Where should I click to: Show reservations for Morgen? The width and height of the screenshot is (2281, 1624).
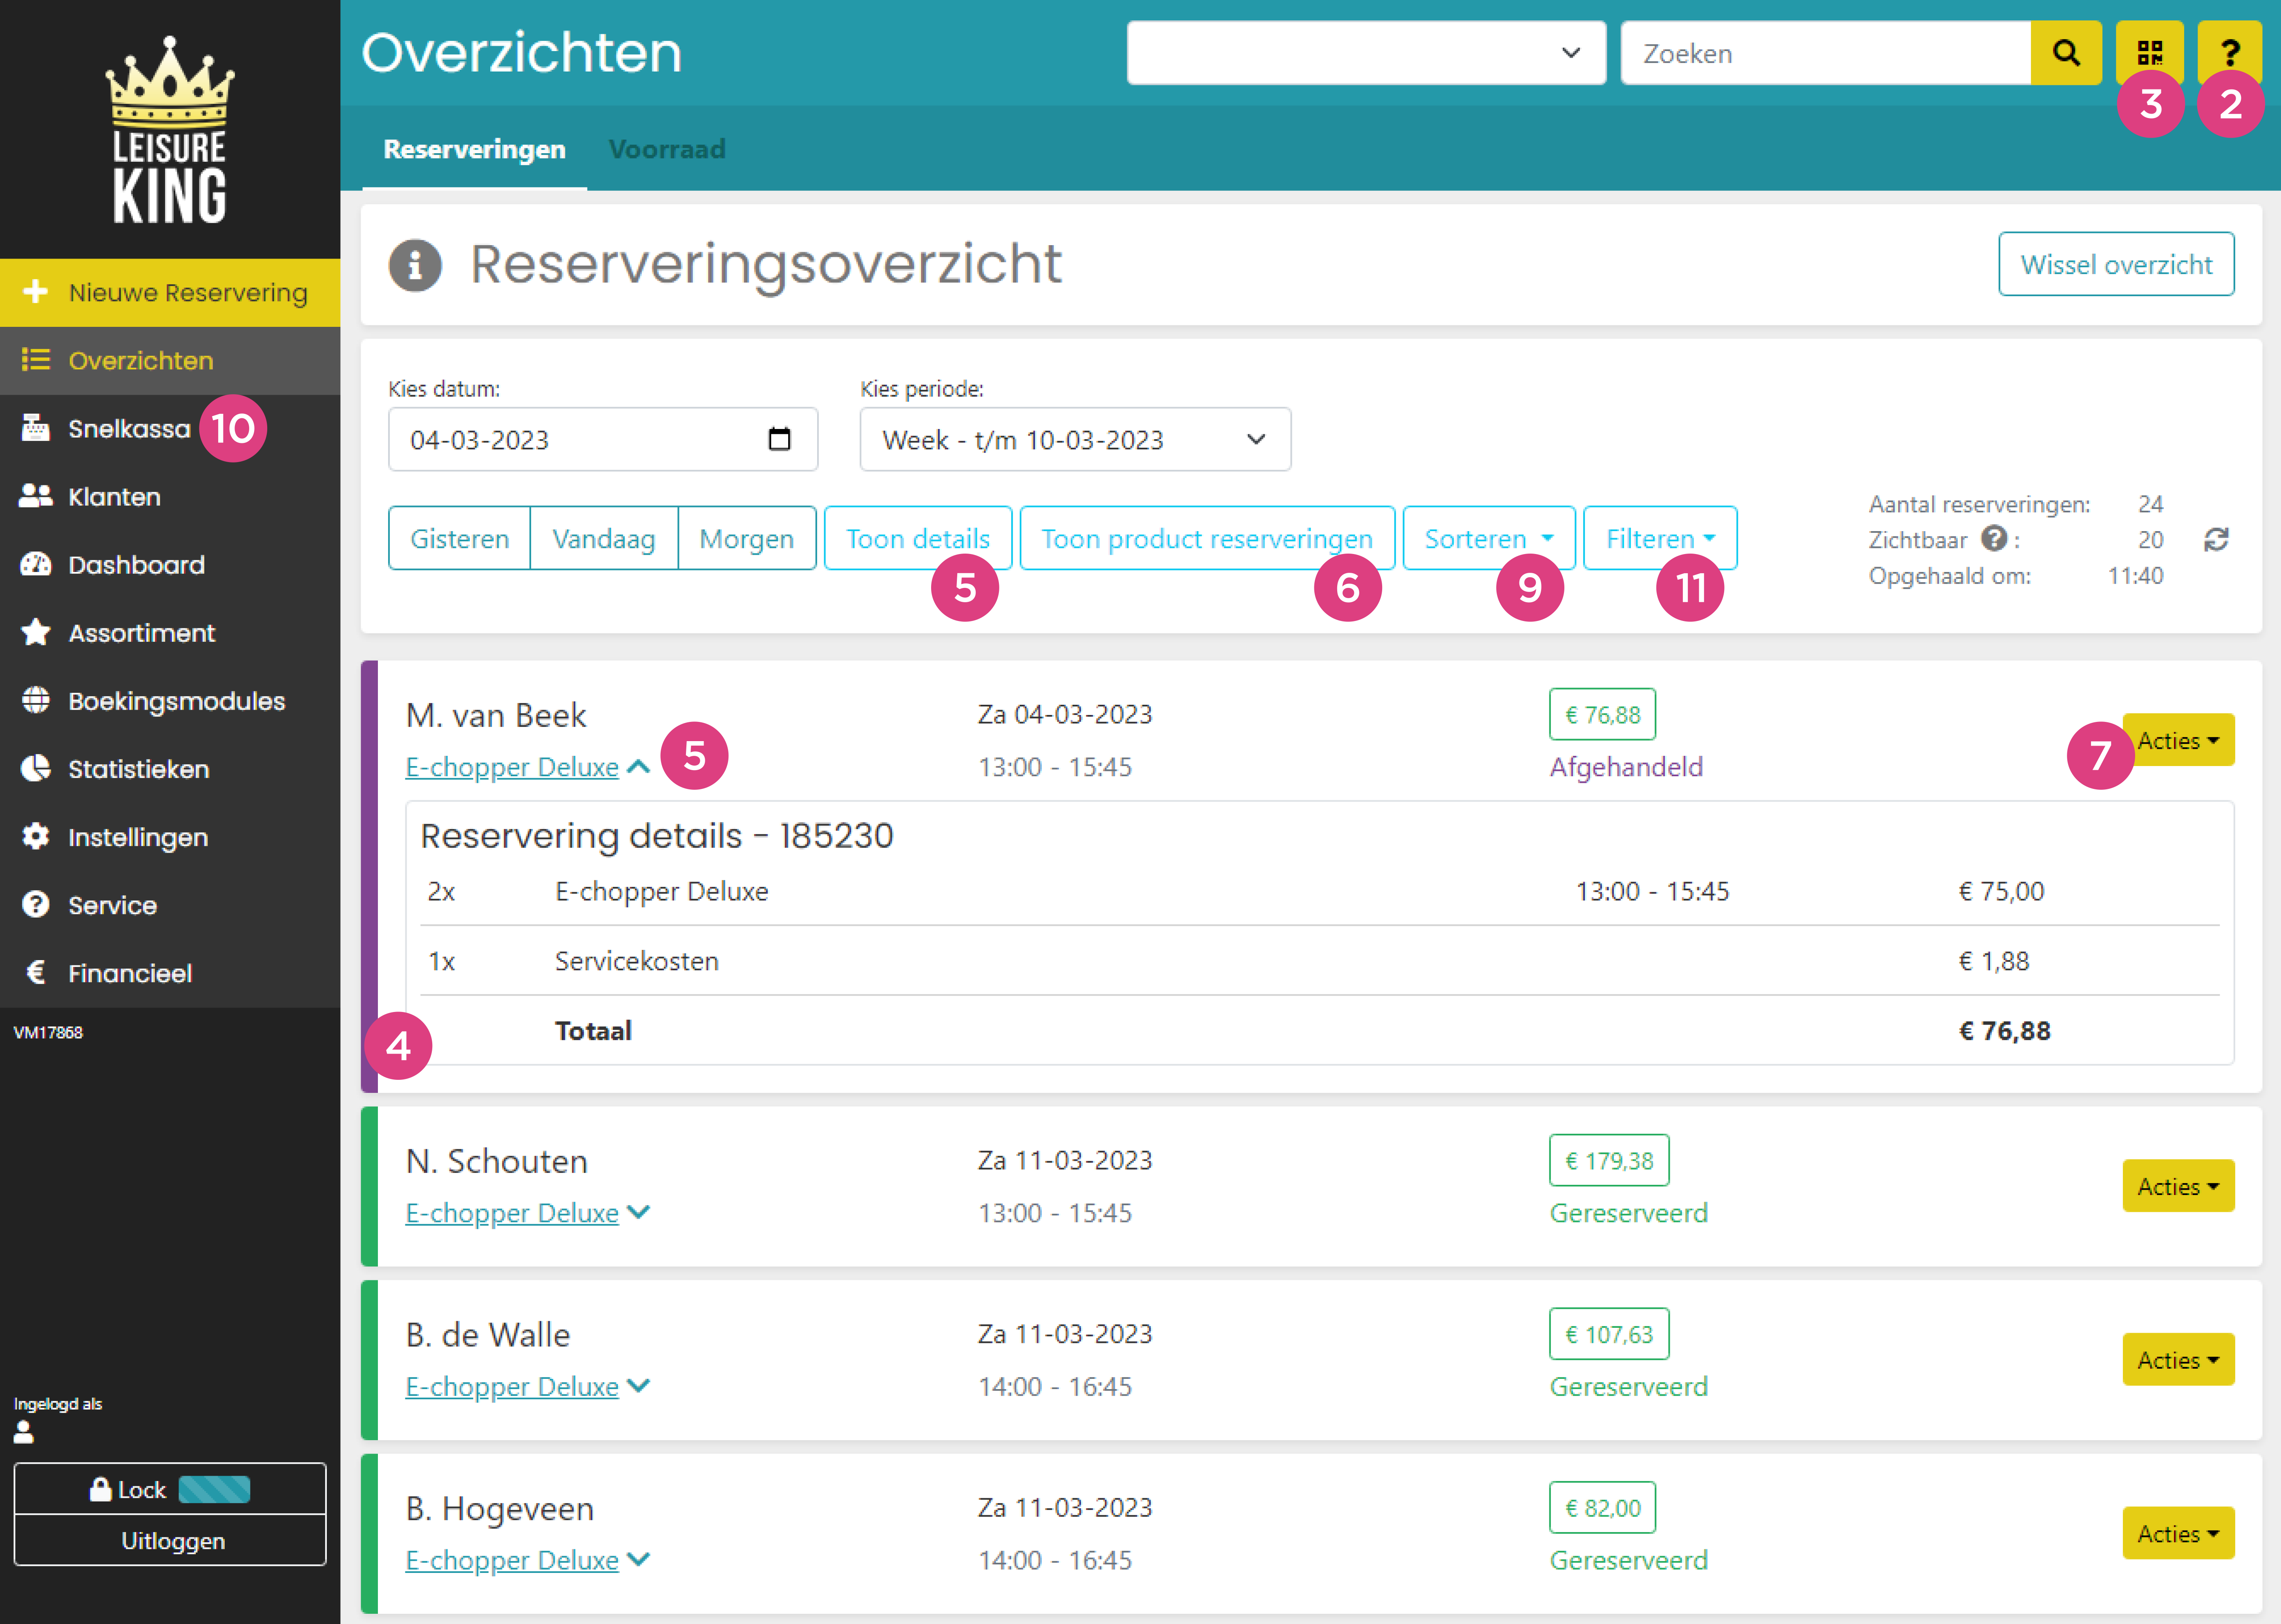tap(747, 539)
